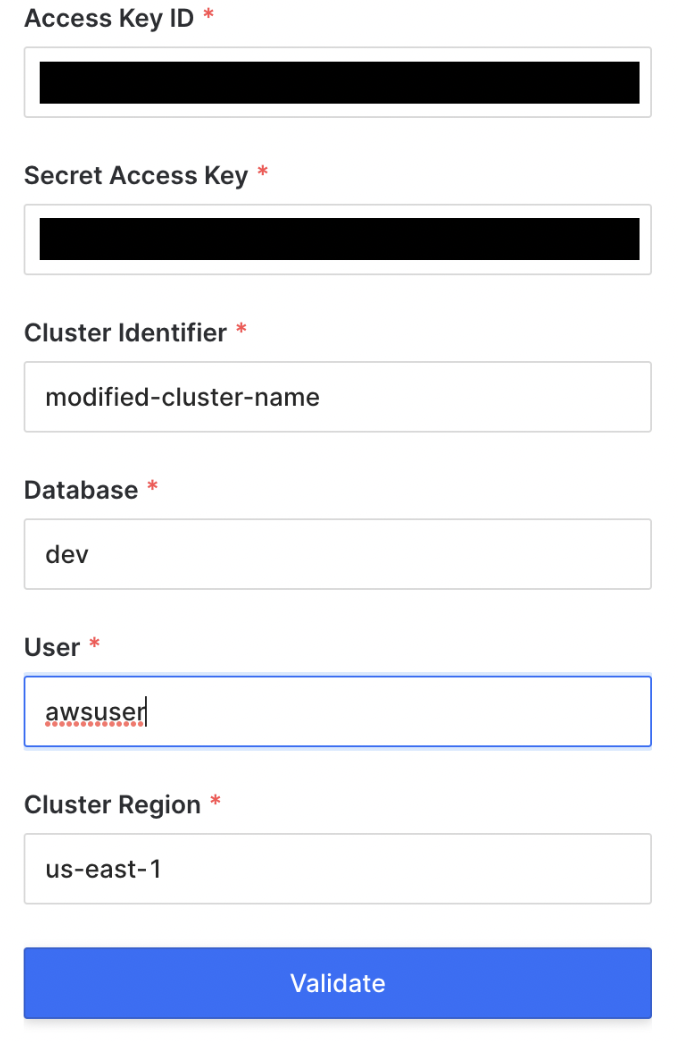Click the required asterisk beside Cluster Region
This screenshot has width=678, height=1042.
[x=215, y=799]
